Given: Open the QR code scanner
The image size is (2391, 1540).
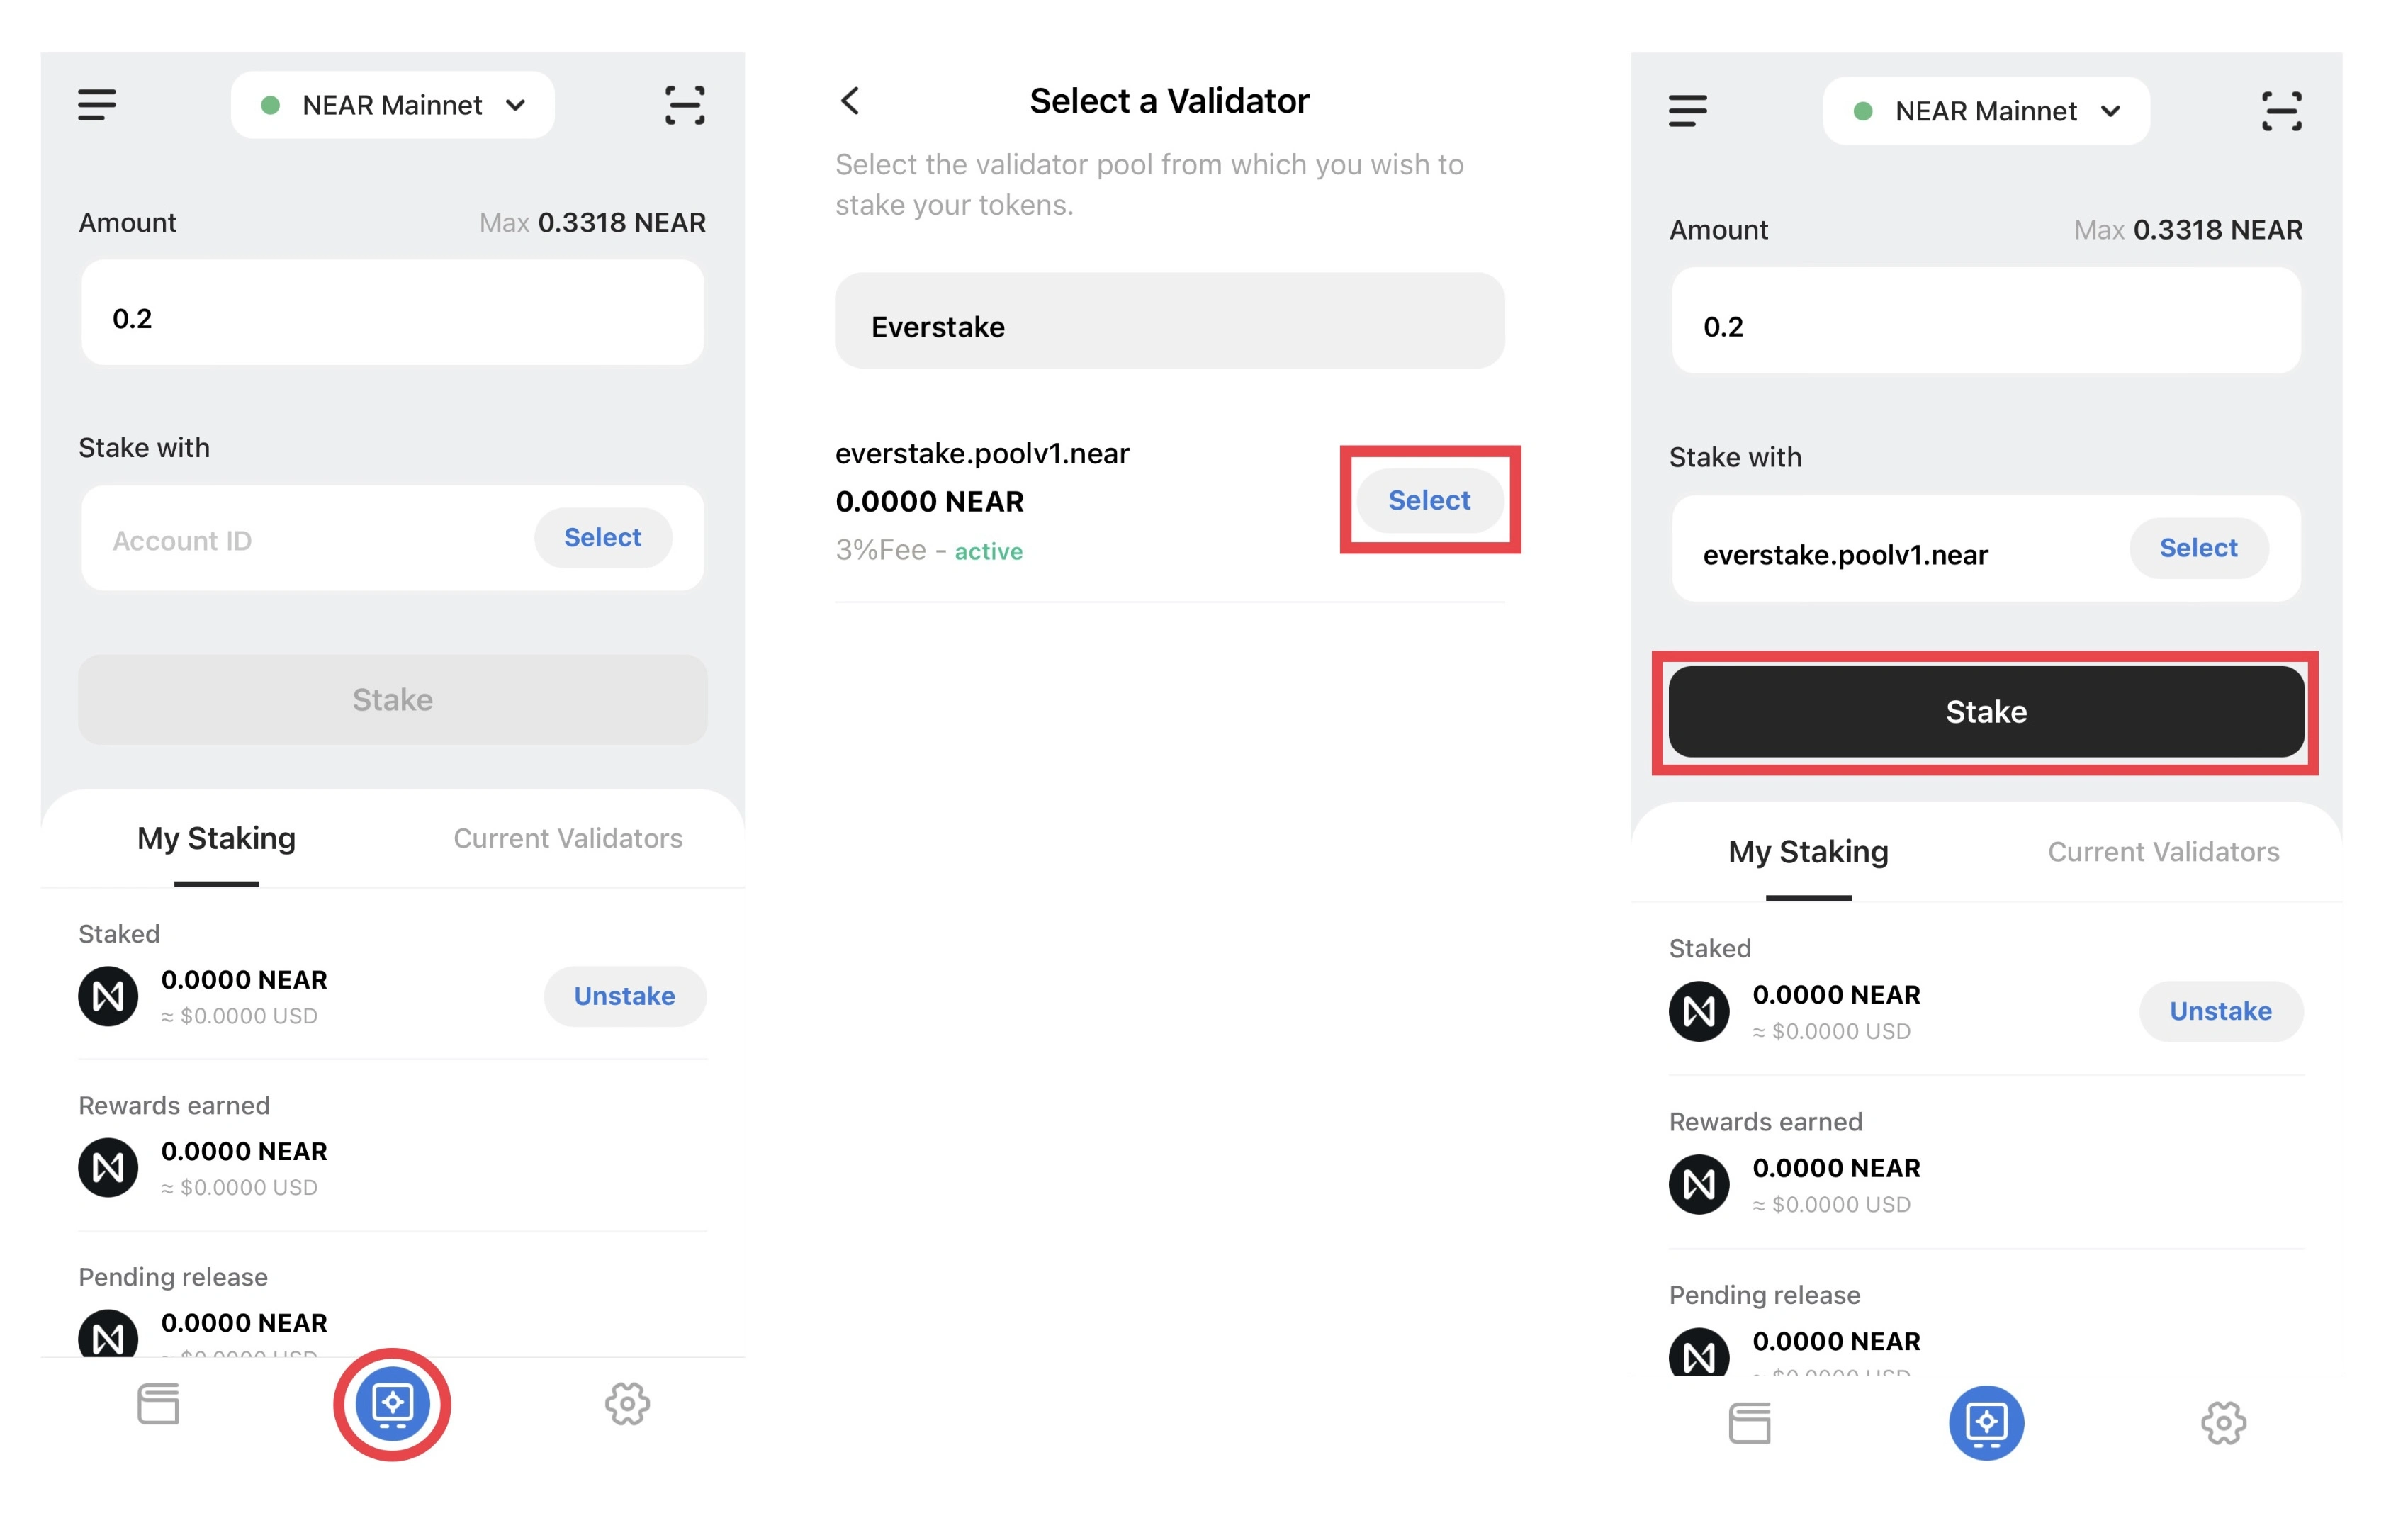Looking at the screenshot, I should tap(684, 104).
